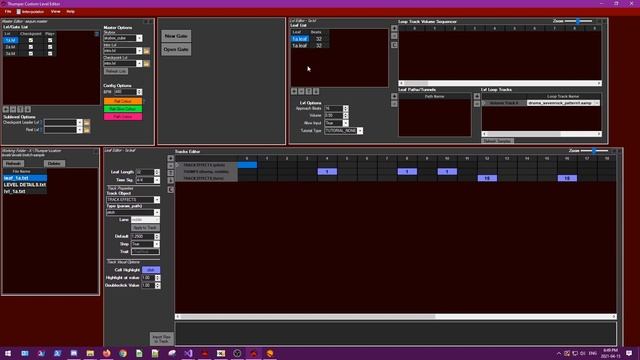This screenshot has height=360, width=640.
Task: Move level up arrow under Lvl/Gate List
Action: (20, 109)
